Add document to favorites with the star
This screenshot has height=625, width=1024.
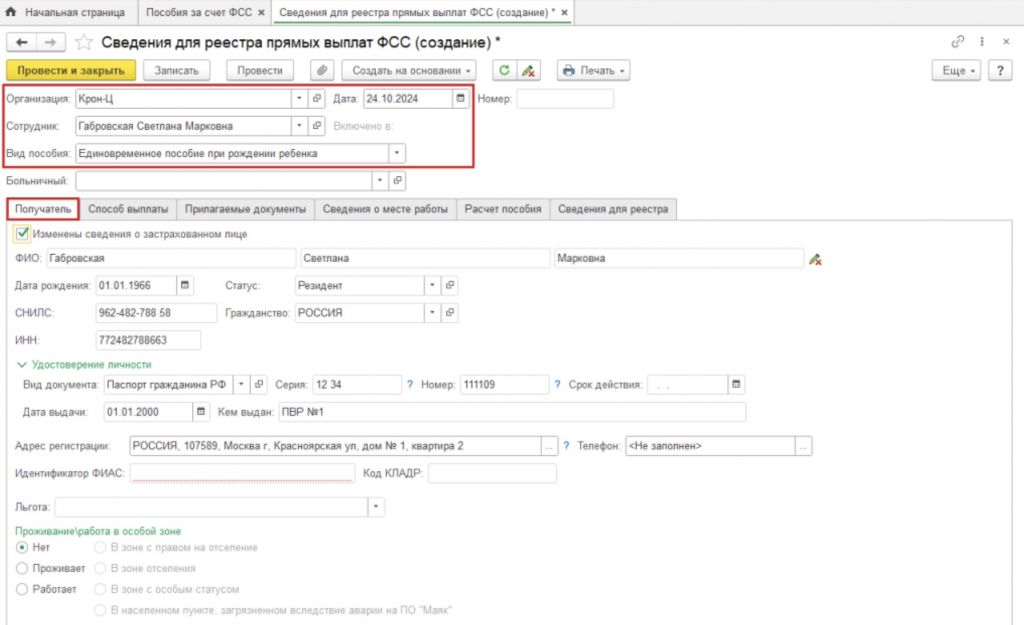tap(84, 42)
